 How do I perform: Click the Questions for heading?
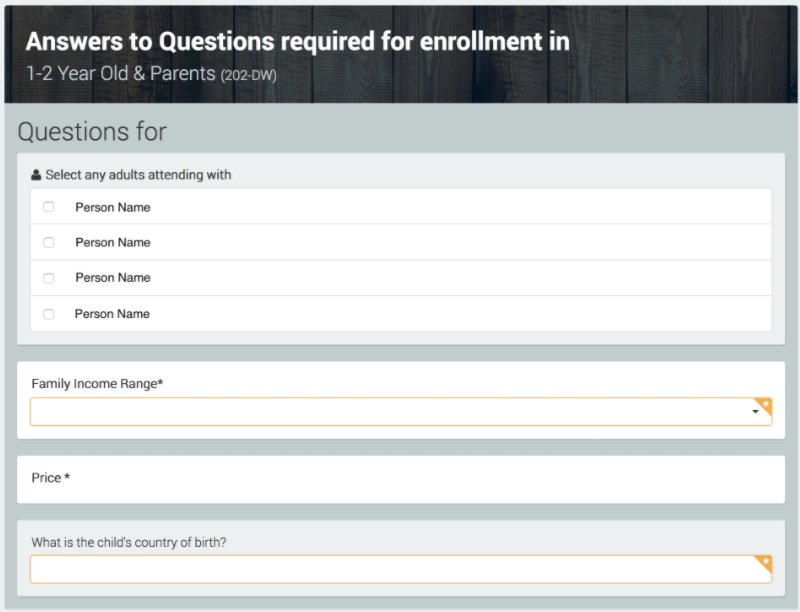92,132
